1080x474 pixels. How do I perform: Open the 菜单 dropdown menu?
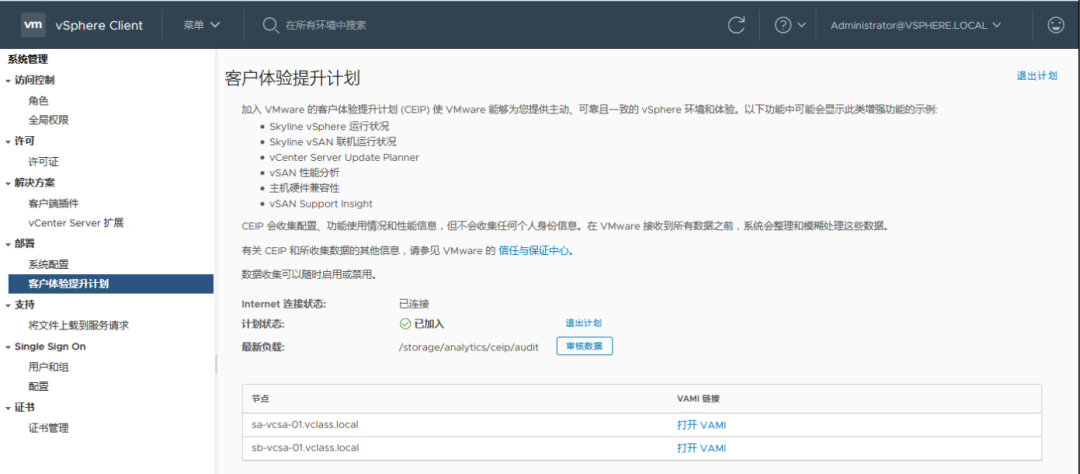(202, 25)
